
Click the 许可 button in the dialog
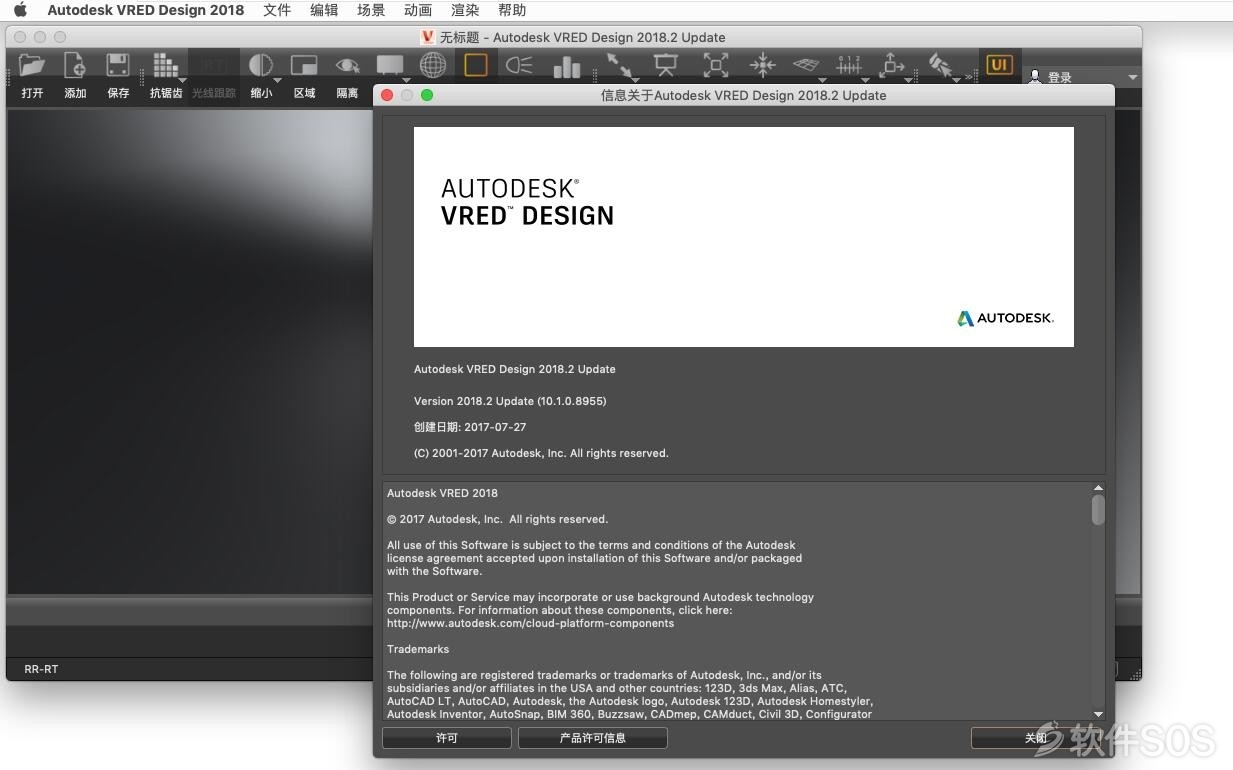coord(447,738)
